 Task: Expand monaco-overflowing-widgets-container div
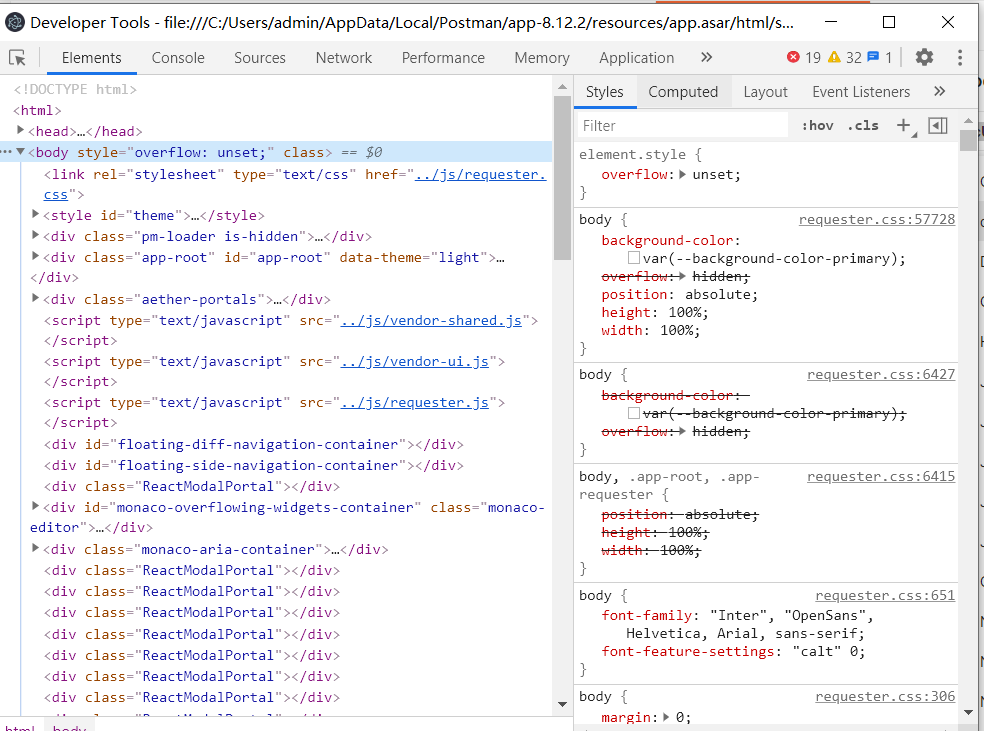tap(36, 506)
